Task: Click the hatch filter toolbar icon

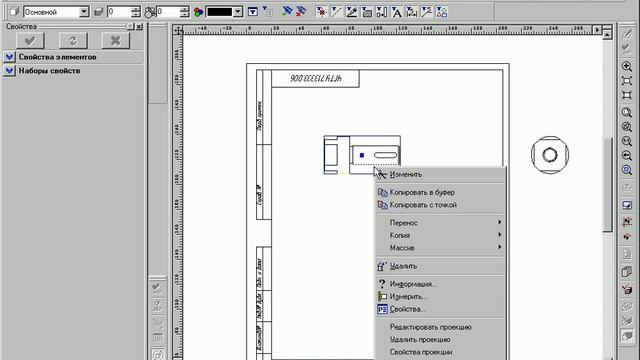Action: (367, 12)
